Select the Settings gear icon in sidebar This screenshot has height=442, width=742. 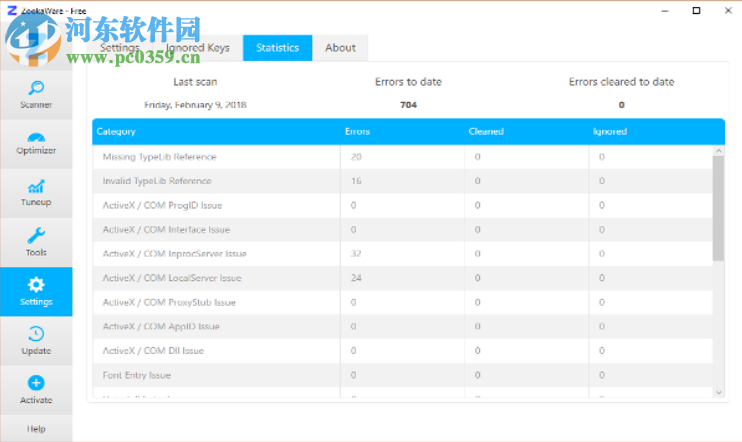(36, 284)
